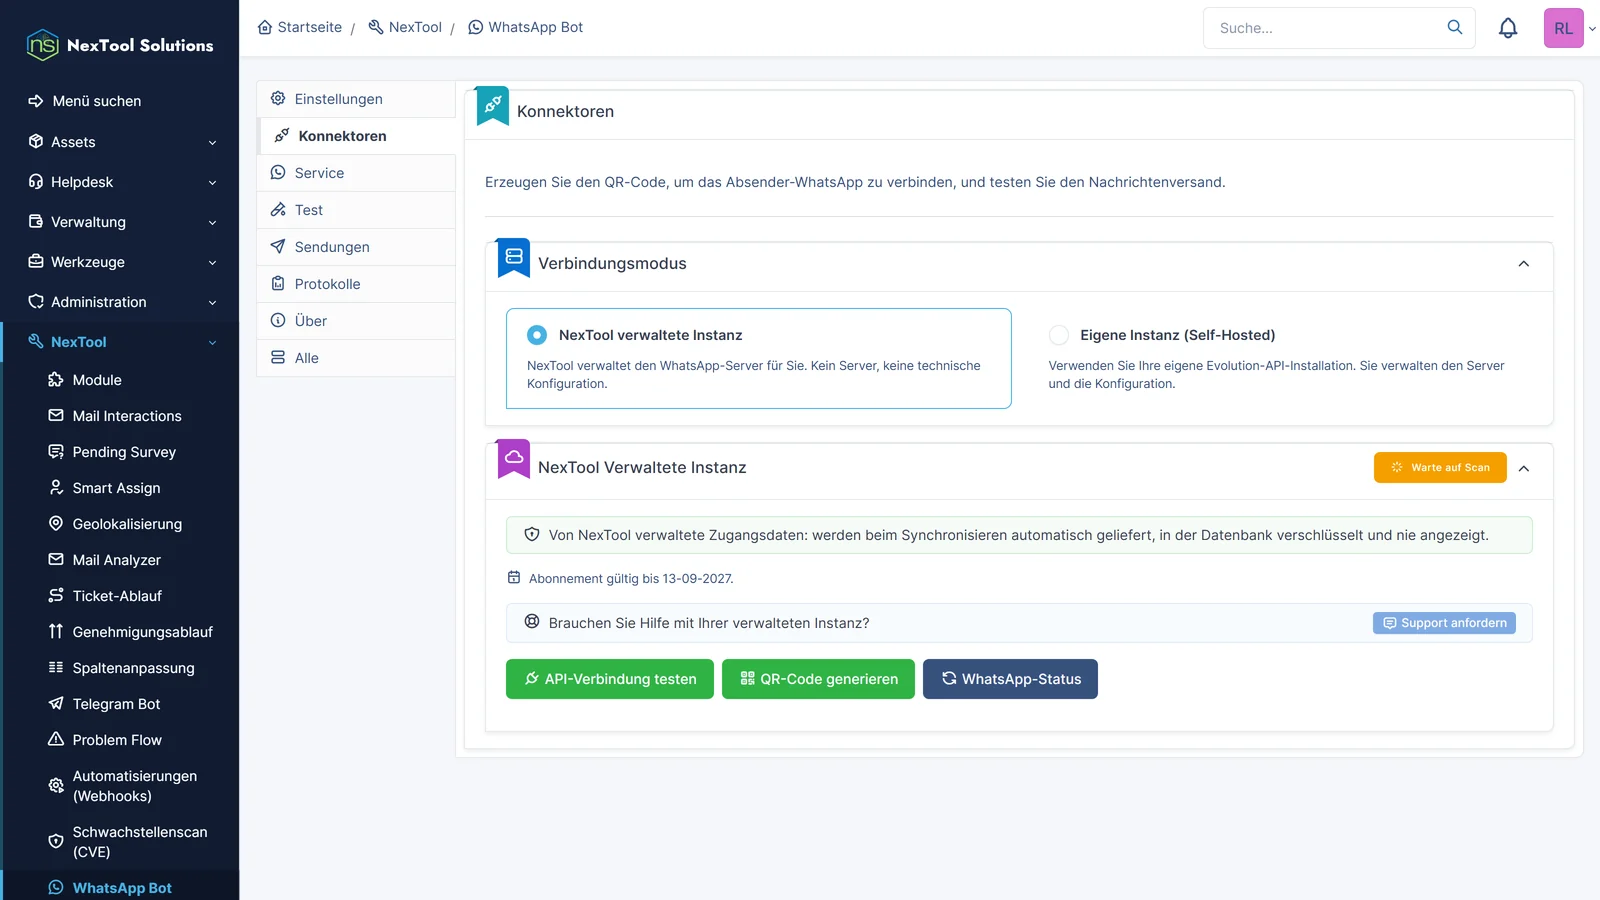The height and width of the screenshot is (900, 1600).
Task: Expand the Werkzeuge menu chevron
Action: [212, 263]
